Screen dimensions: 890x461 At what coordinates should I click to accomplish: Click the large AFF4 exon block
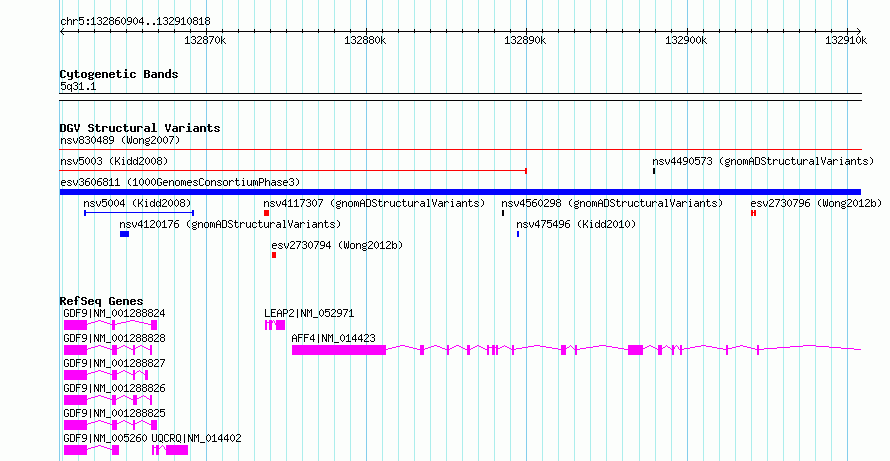339,350
